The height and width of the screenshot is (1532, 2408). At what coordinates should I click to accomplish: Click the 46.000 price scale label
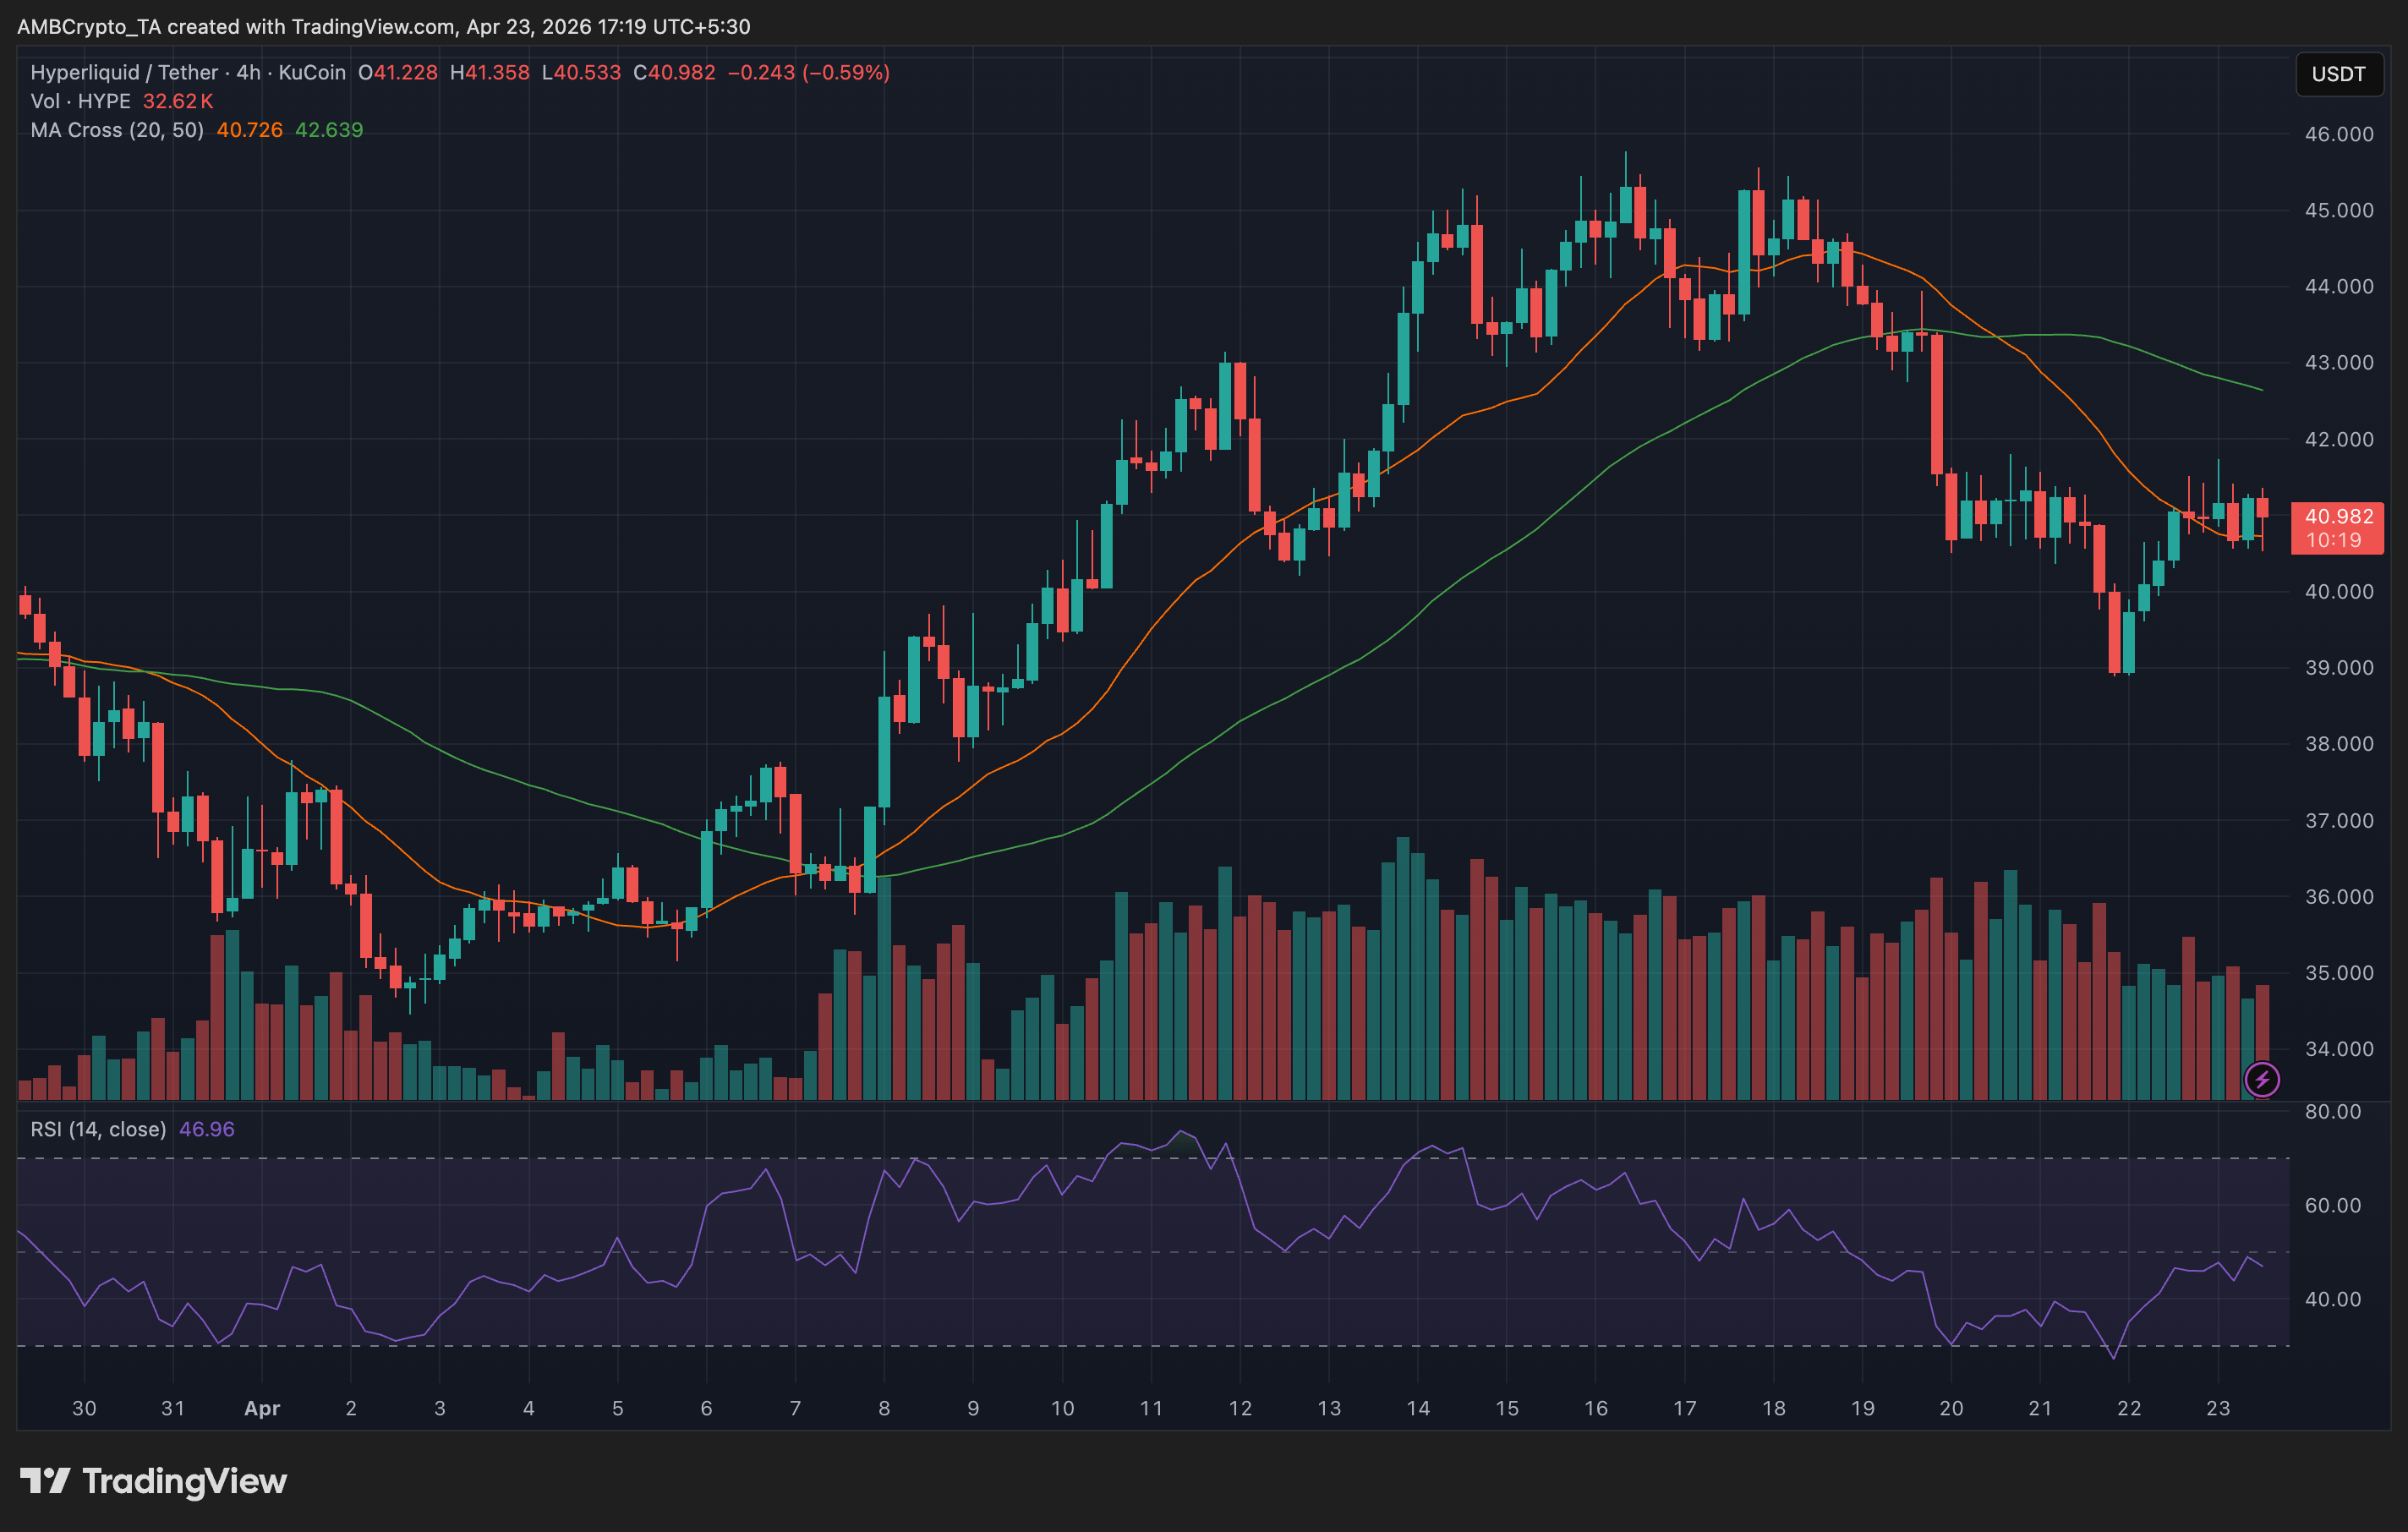click(x=2338, y=134)
